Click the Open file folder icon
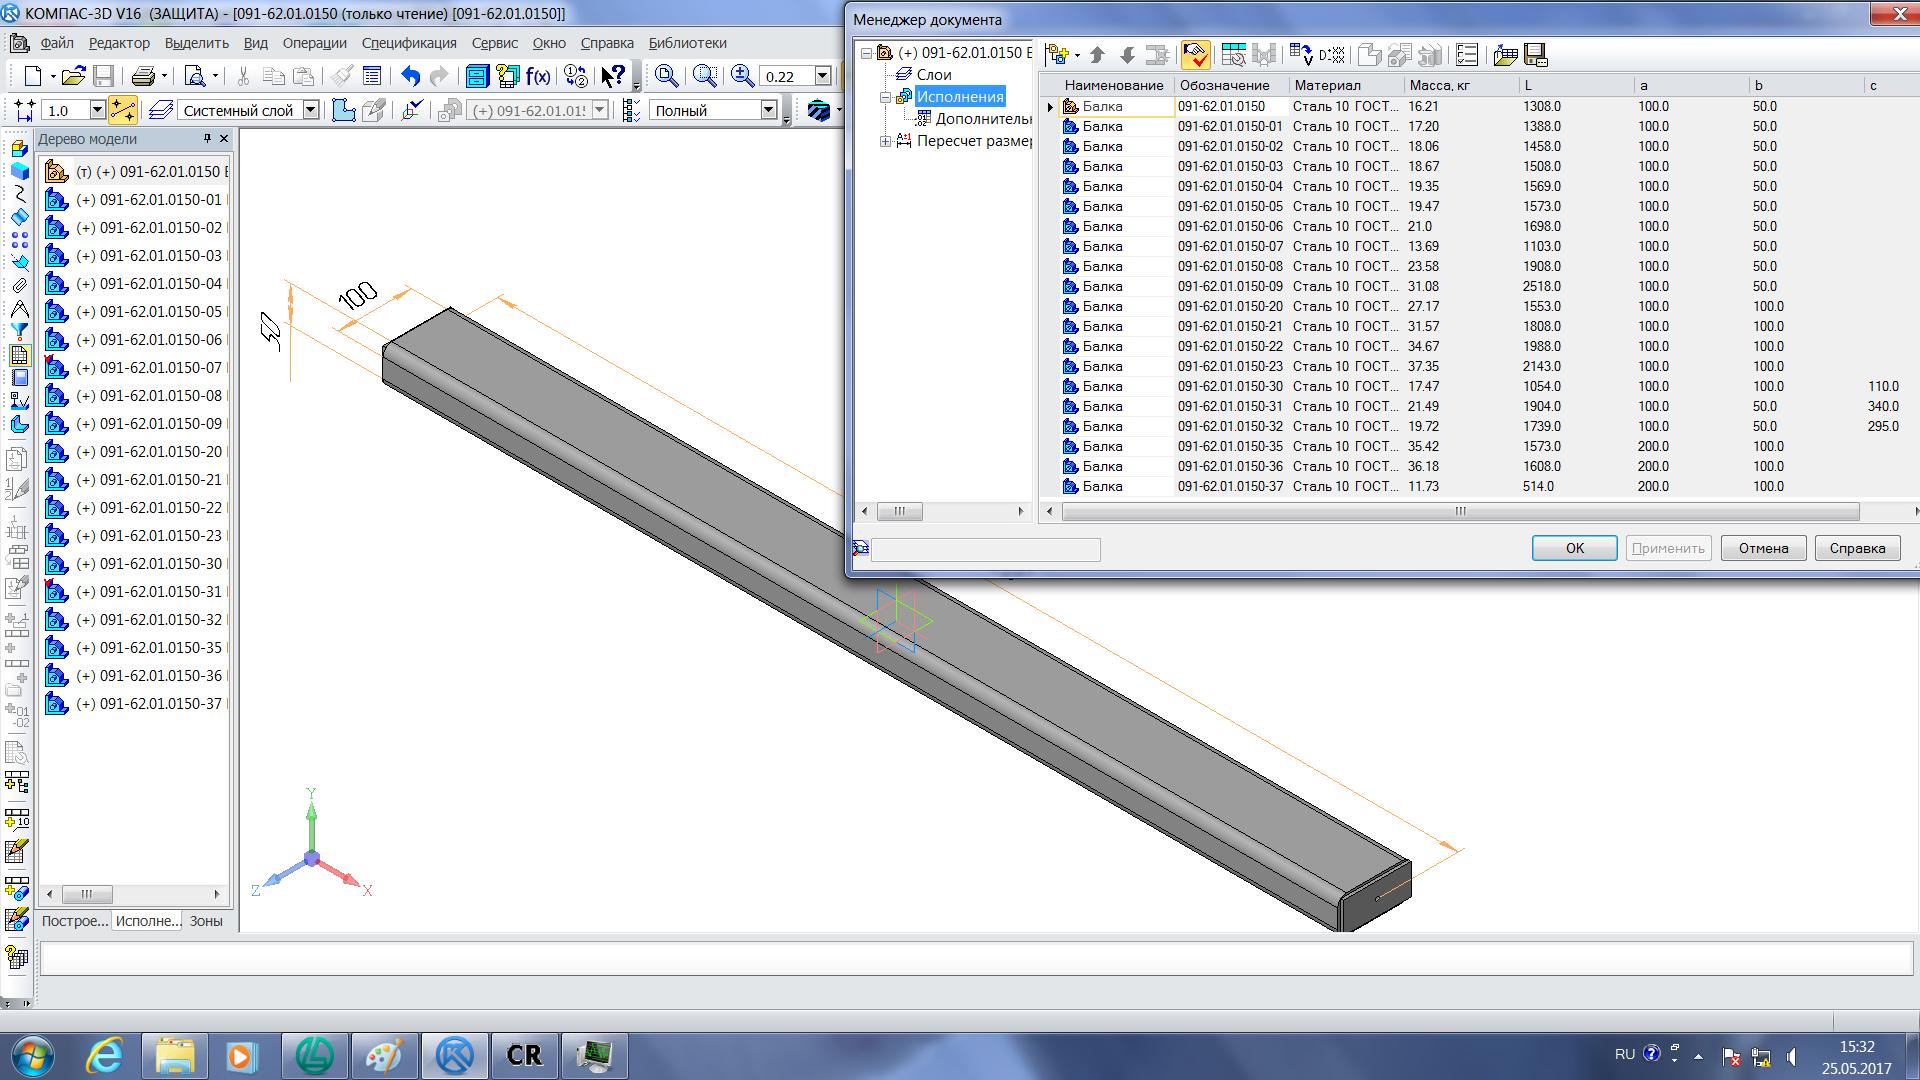 [x=72, y=76]
